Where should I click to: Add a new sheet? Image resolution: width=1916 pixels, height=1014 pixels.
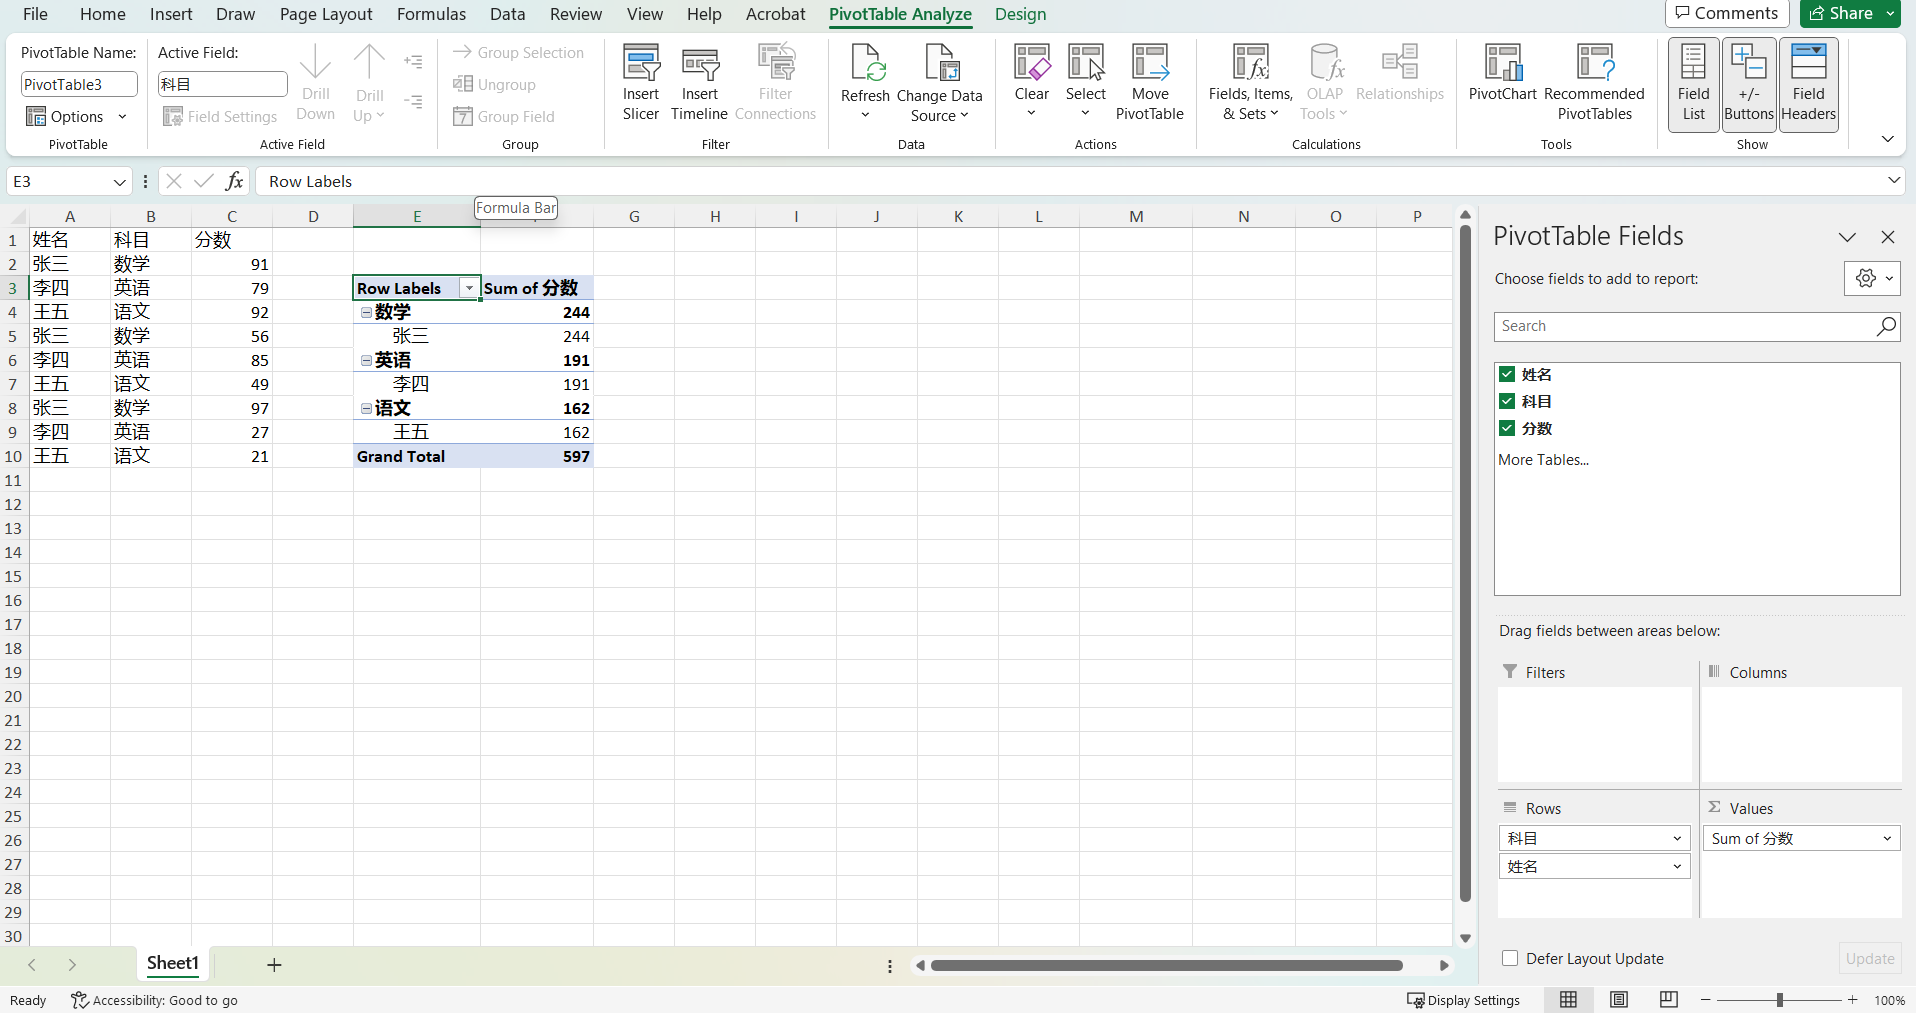point(274,965)
